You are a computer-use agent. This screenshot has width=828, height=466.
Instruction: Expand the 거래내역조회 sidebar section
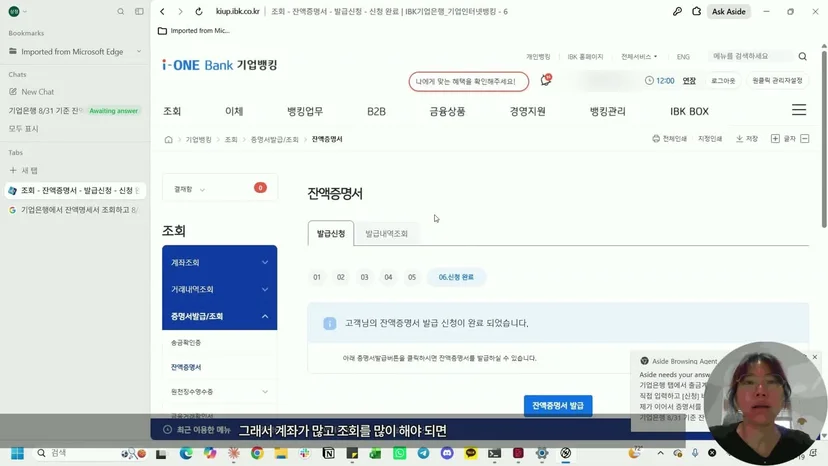[220, 290]
